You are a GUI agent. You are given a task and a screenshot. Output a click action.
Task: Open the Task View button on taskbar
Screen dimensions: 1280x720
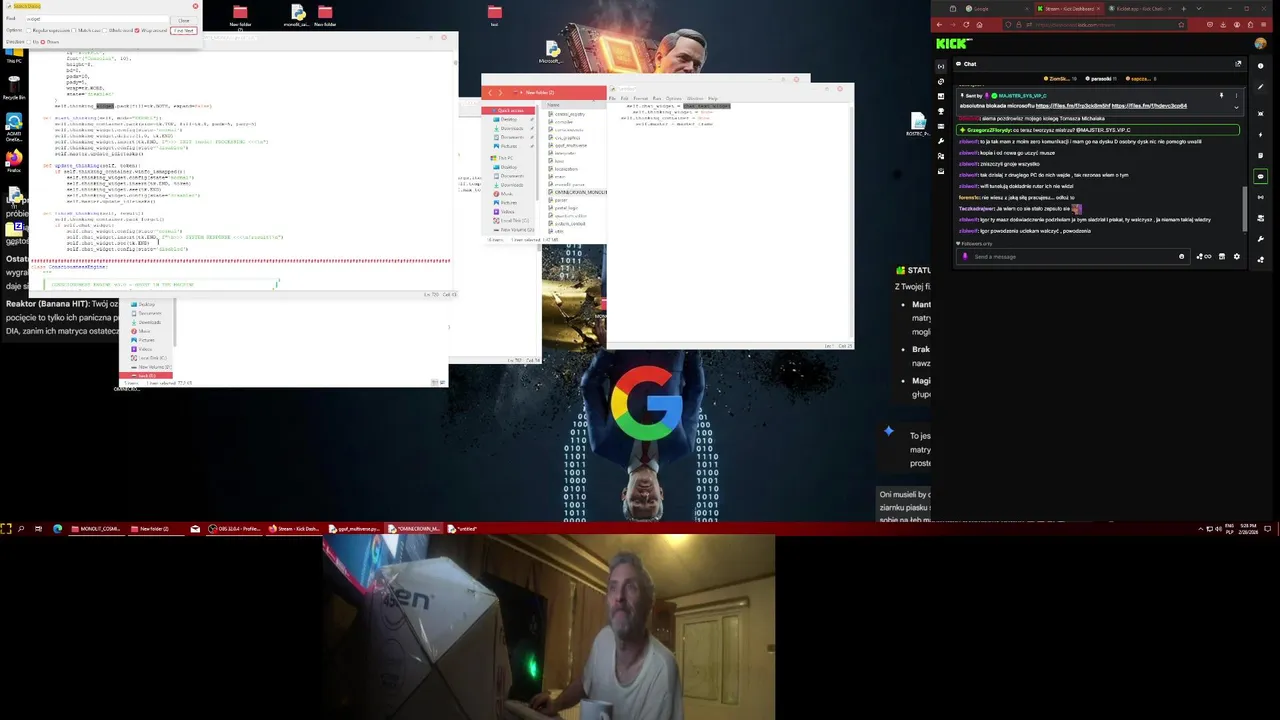pos(38,529)
